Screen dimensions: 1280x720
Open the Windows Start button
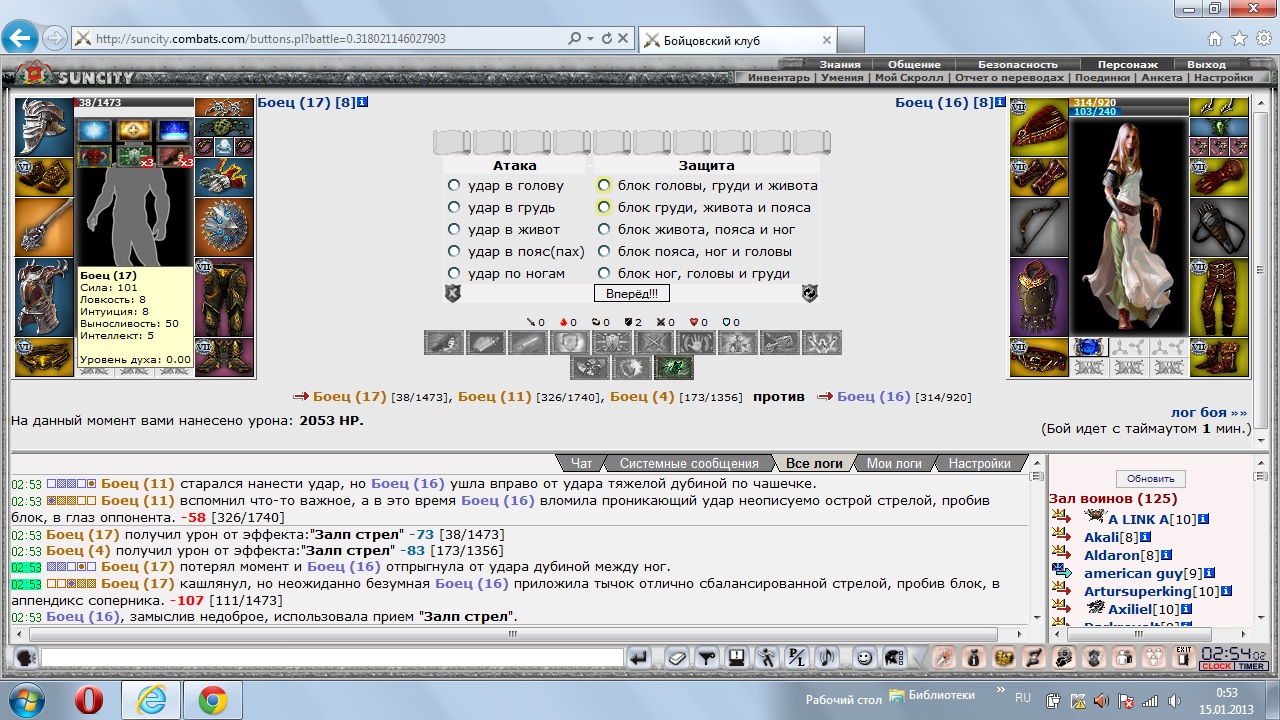point(24,700)
